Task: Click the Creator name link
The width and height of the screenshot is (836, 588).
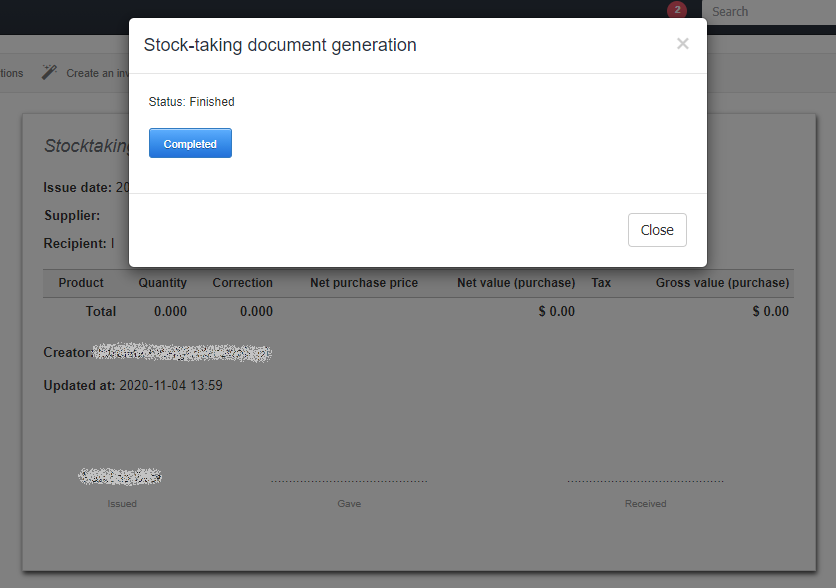Action: 185,352
